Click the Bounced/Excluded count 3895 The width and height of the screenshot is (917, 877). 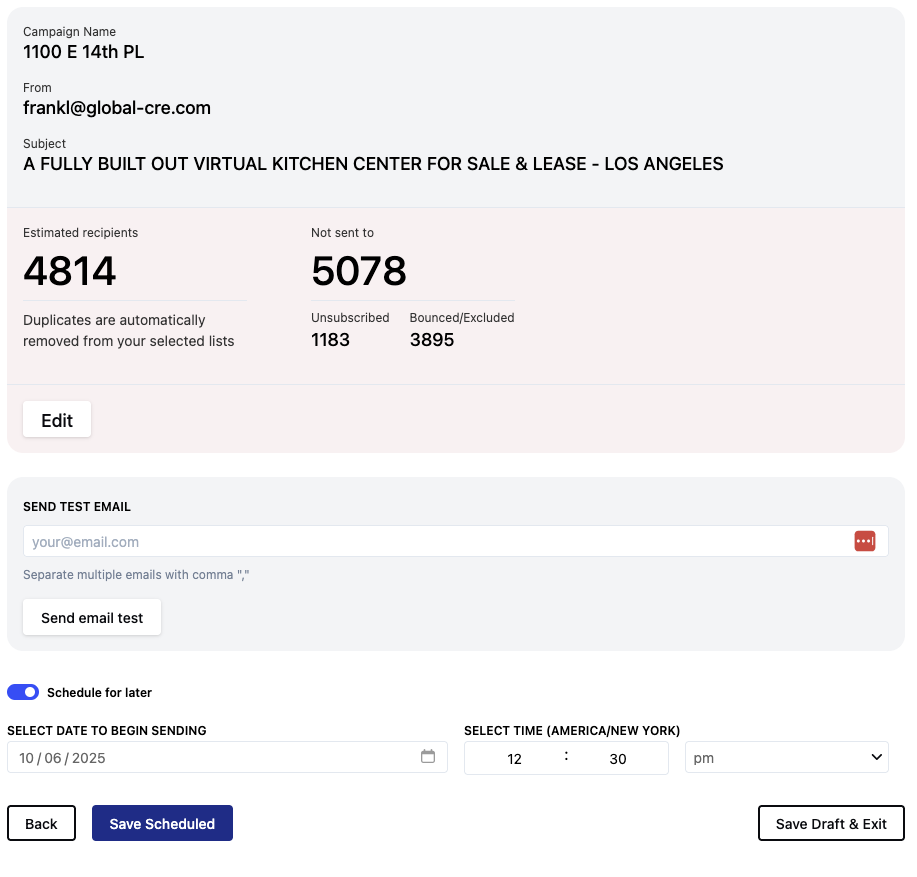point(432,340)
